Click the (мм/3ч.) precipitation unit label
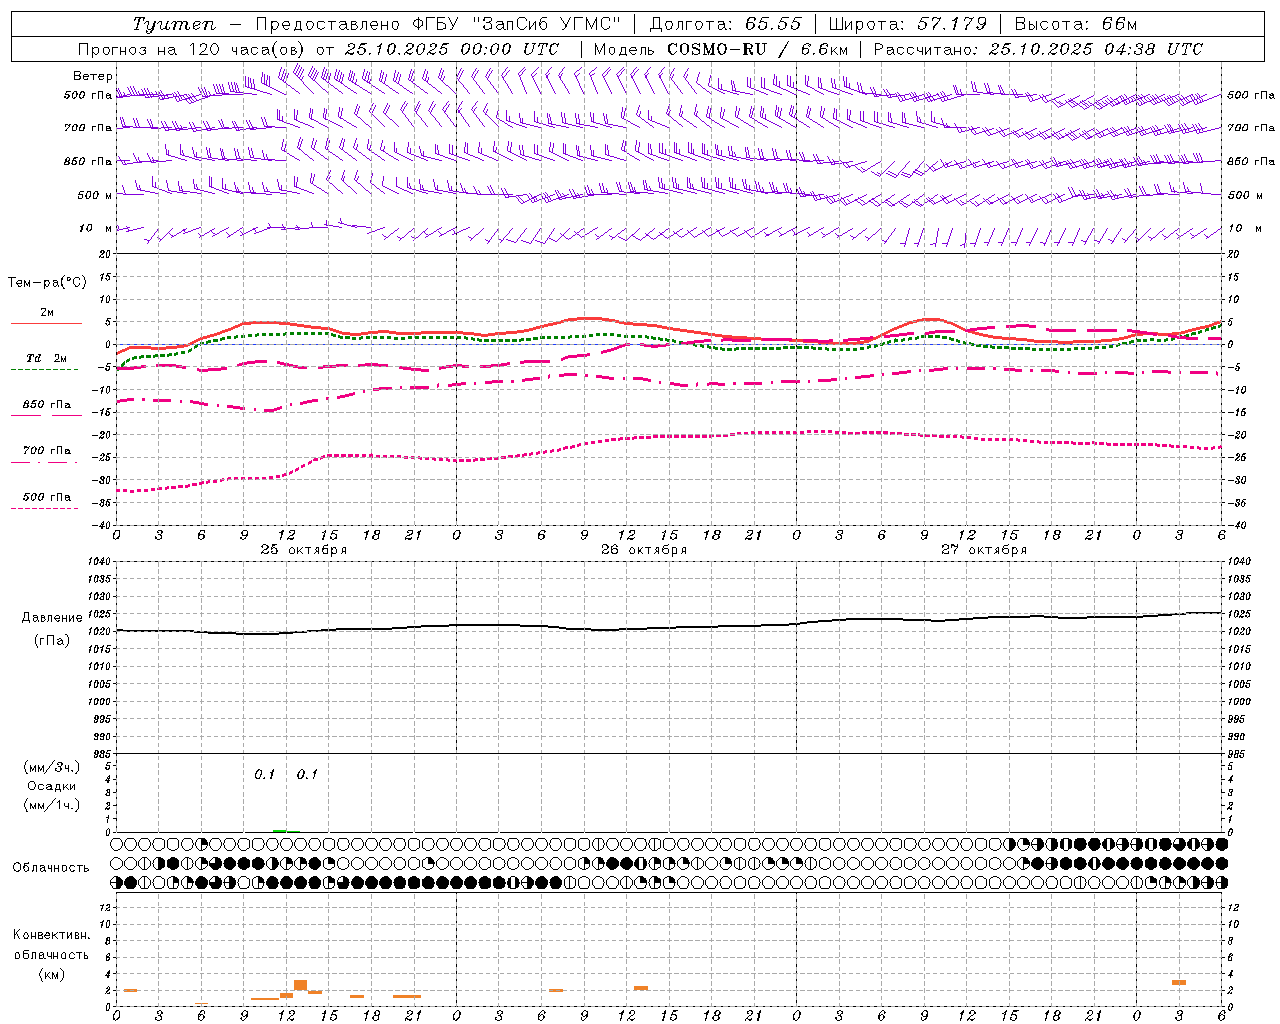Screen dimensions: 1280x1024 click(x=52, y=767)
